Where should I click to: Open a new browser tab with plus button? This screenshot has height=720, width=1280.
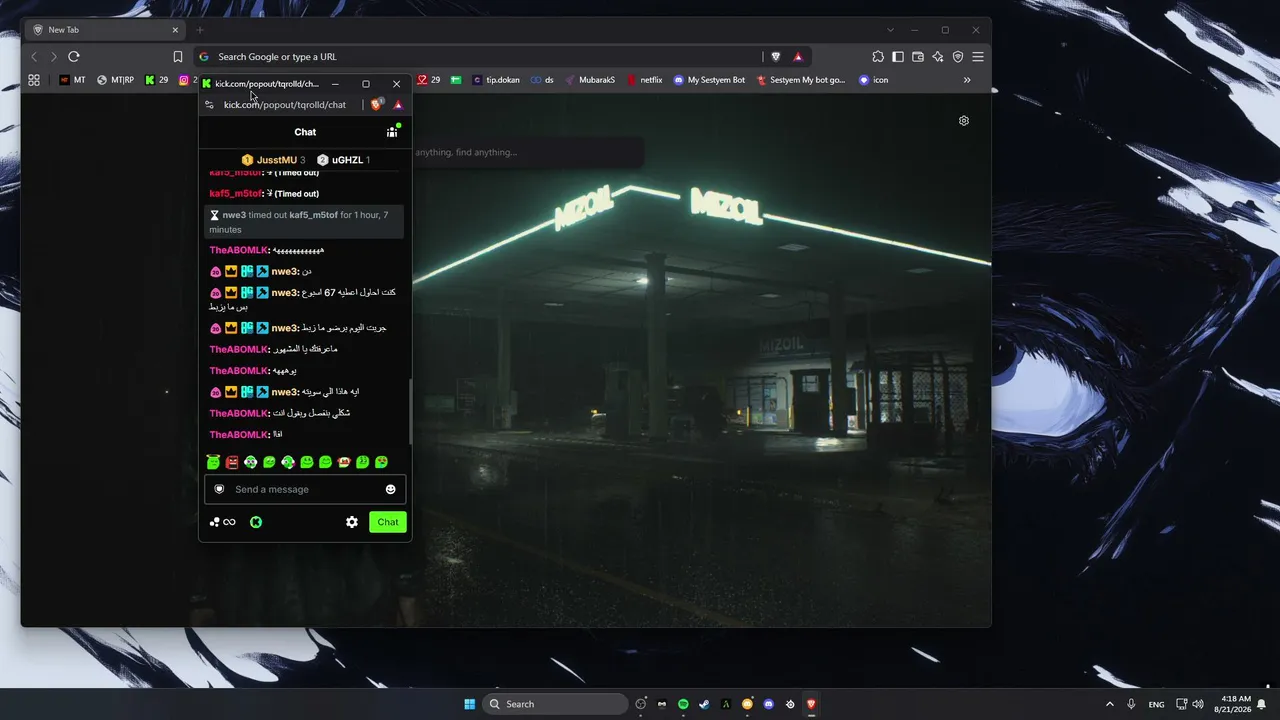[x=200, y=30]
